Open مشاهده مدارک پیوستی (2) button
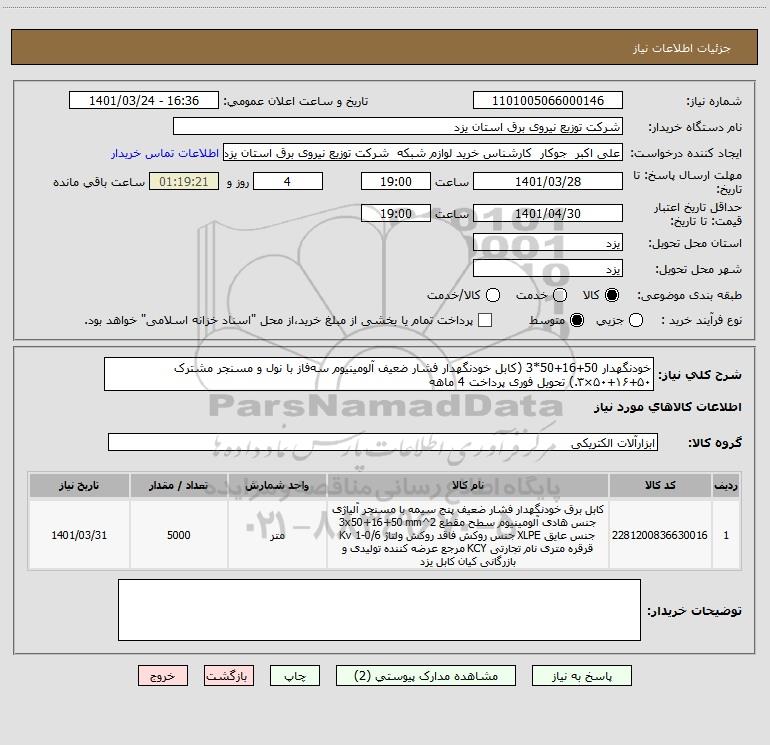 (426, 676)
